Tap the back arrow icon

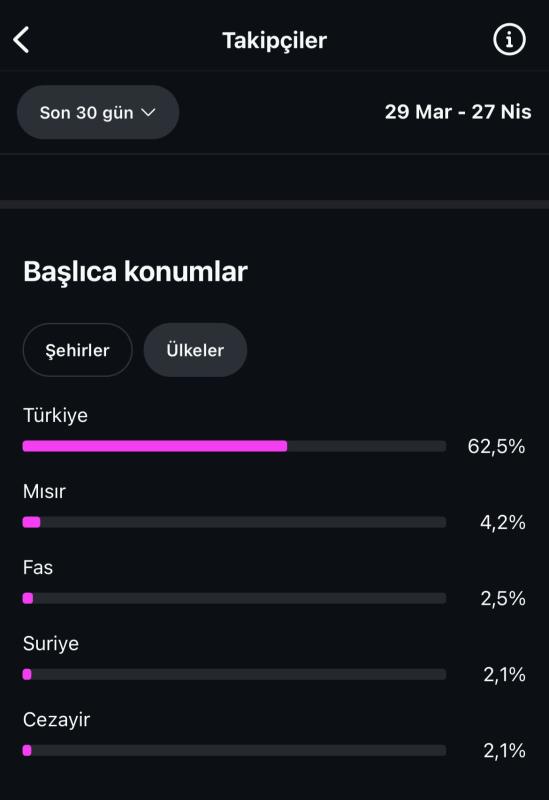21,40
